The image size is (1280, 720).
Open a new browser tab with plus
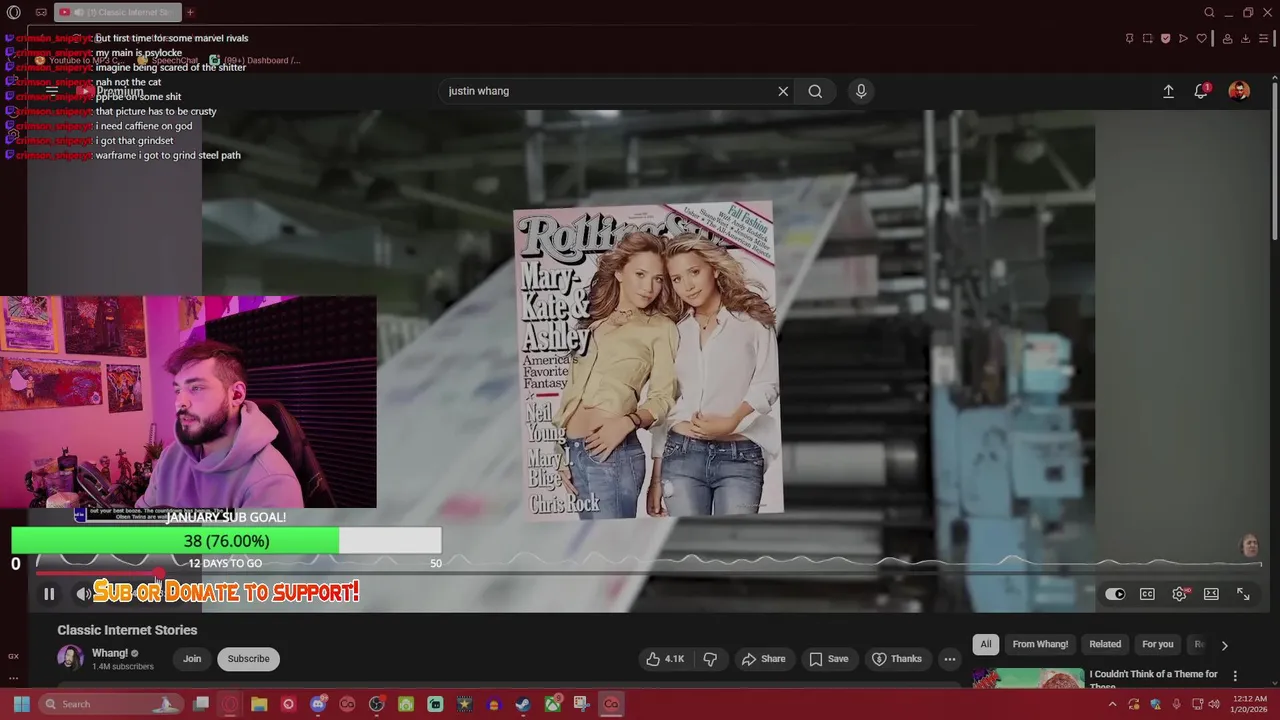[190, 13]
